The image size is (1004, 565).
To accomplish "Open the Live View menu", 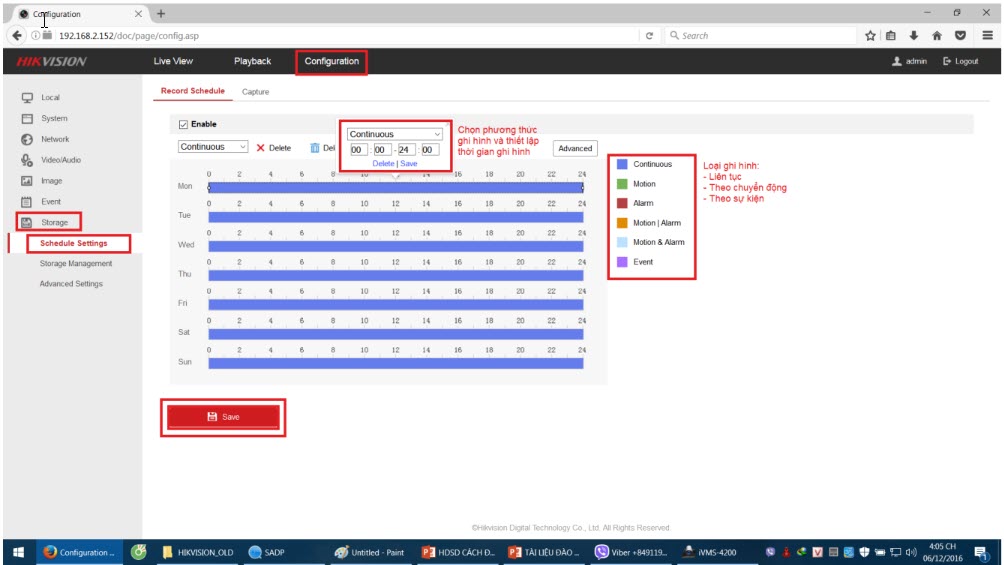I will (173, 62).
